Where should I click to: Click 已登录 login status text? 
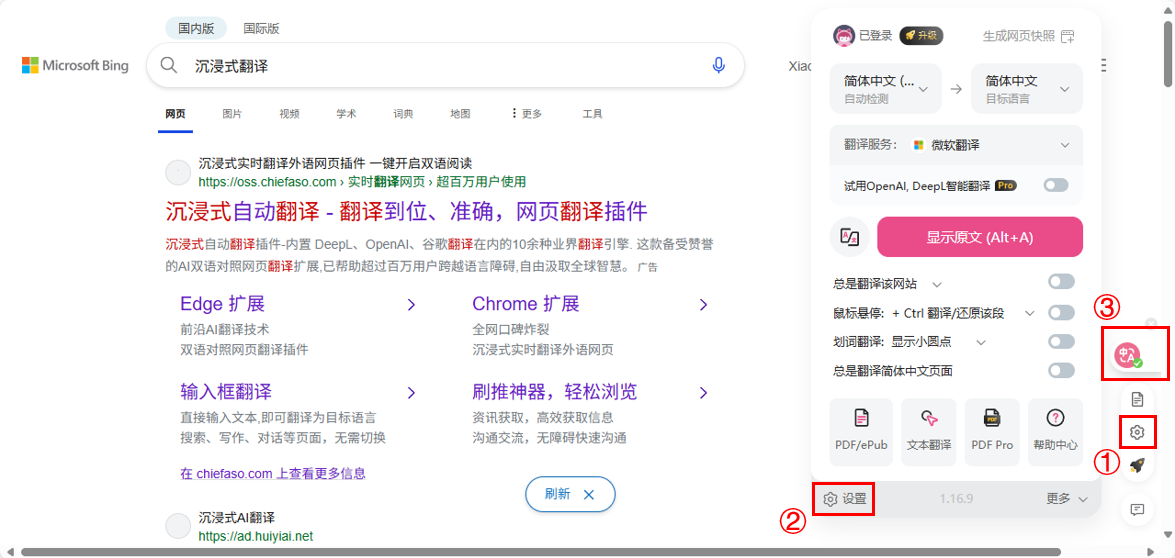875,35
